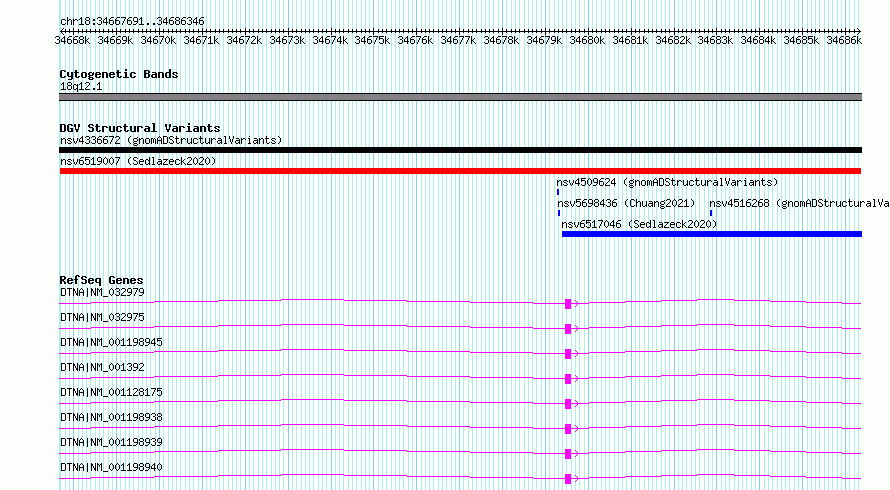This screenshot has width=890, height=490.
Task: Click the magenta exon block of NM_001198938
Action: (x=568, y=429)
